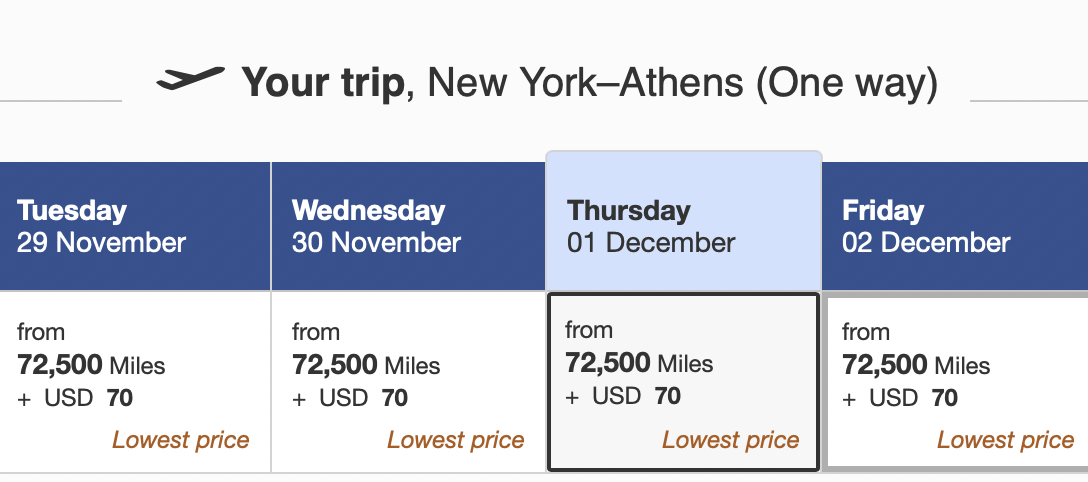The image size is (1088, 482).
Task: Open the Friday 02 December date tab
Action: [x=955, y=226]
